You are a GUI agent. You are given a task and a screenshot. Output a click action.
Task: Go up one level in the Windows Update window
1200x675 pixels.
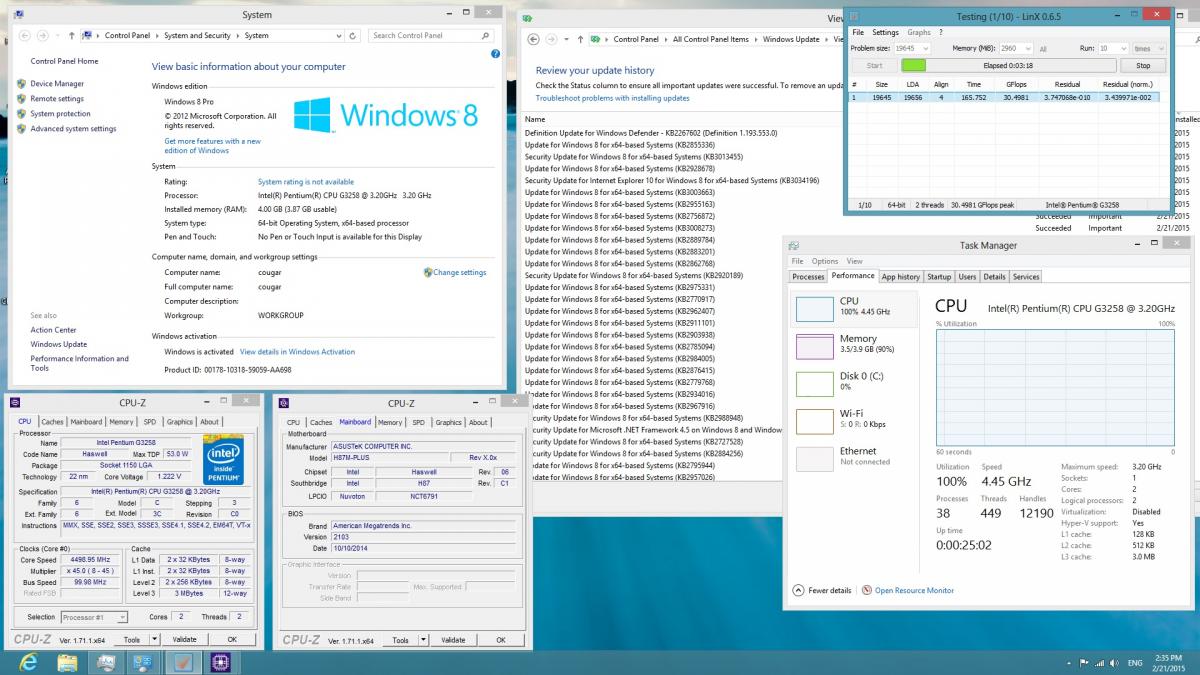coord(578,39)
